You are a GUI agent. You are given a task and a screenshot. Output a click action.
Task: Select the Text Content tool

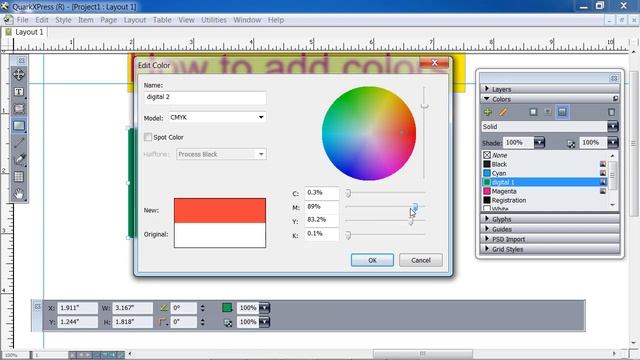pos(19,92)
